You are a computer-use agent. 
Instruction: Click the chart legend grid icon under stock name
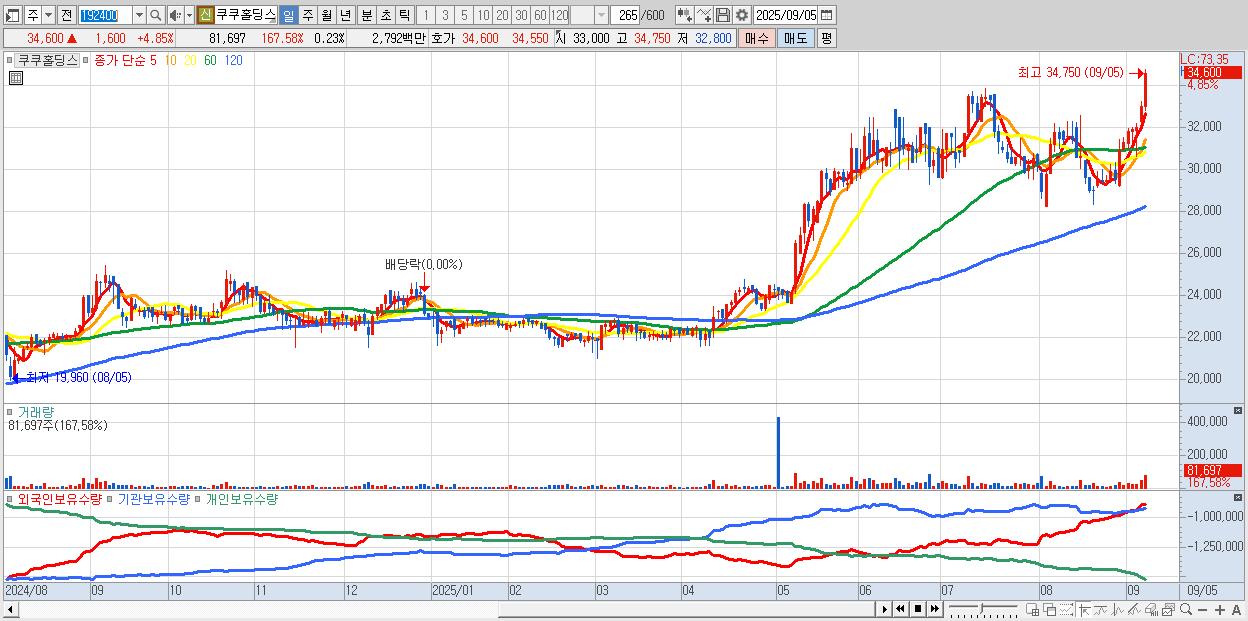click(x=16, y=78)
